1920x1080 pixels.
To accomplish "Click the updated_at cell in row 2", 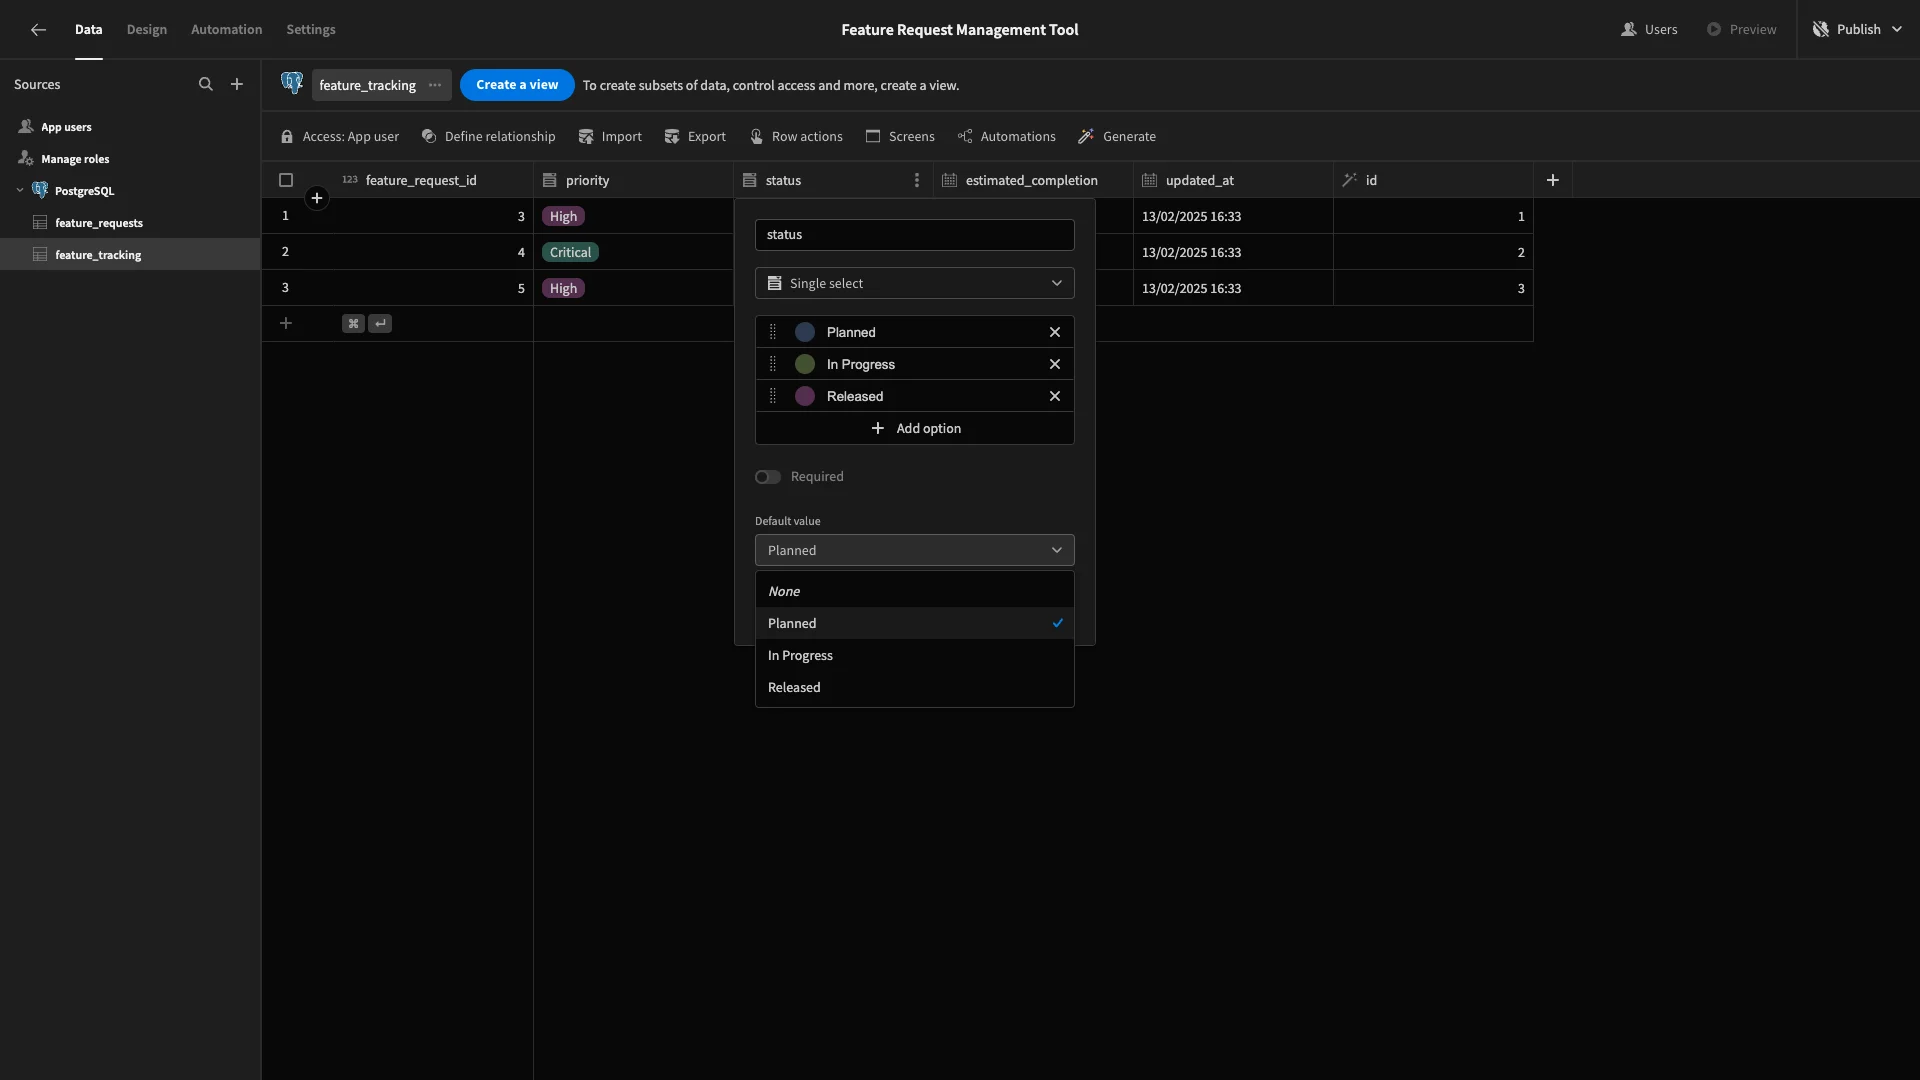I will point(1233,252).
